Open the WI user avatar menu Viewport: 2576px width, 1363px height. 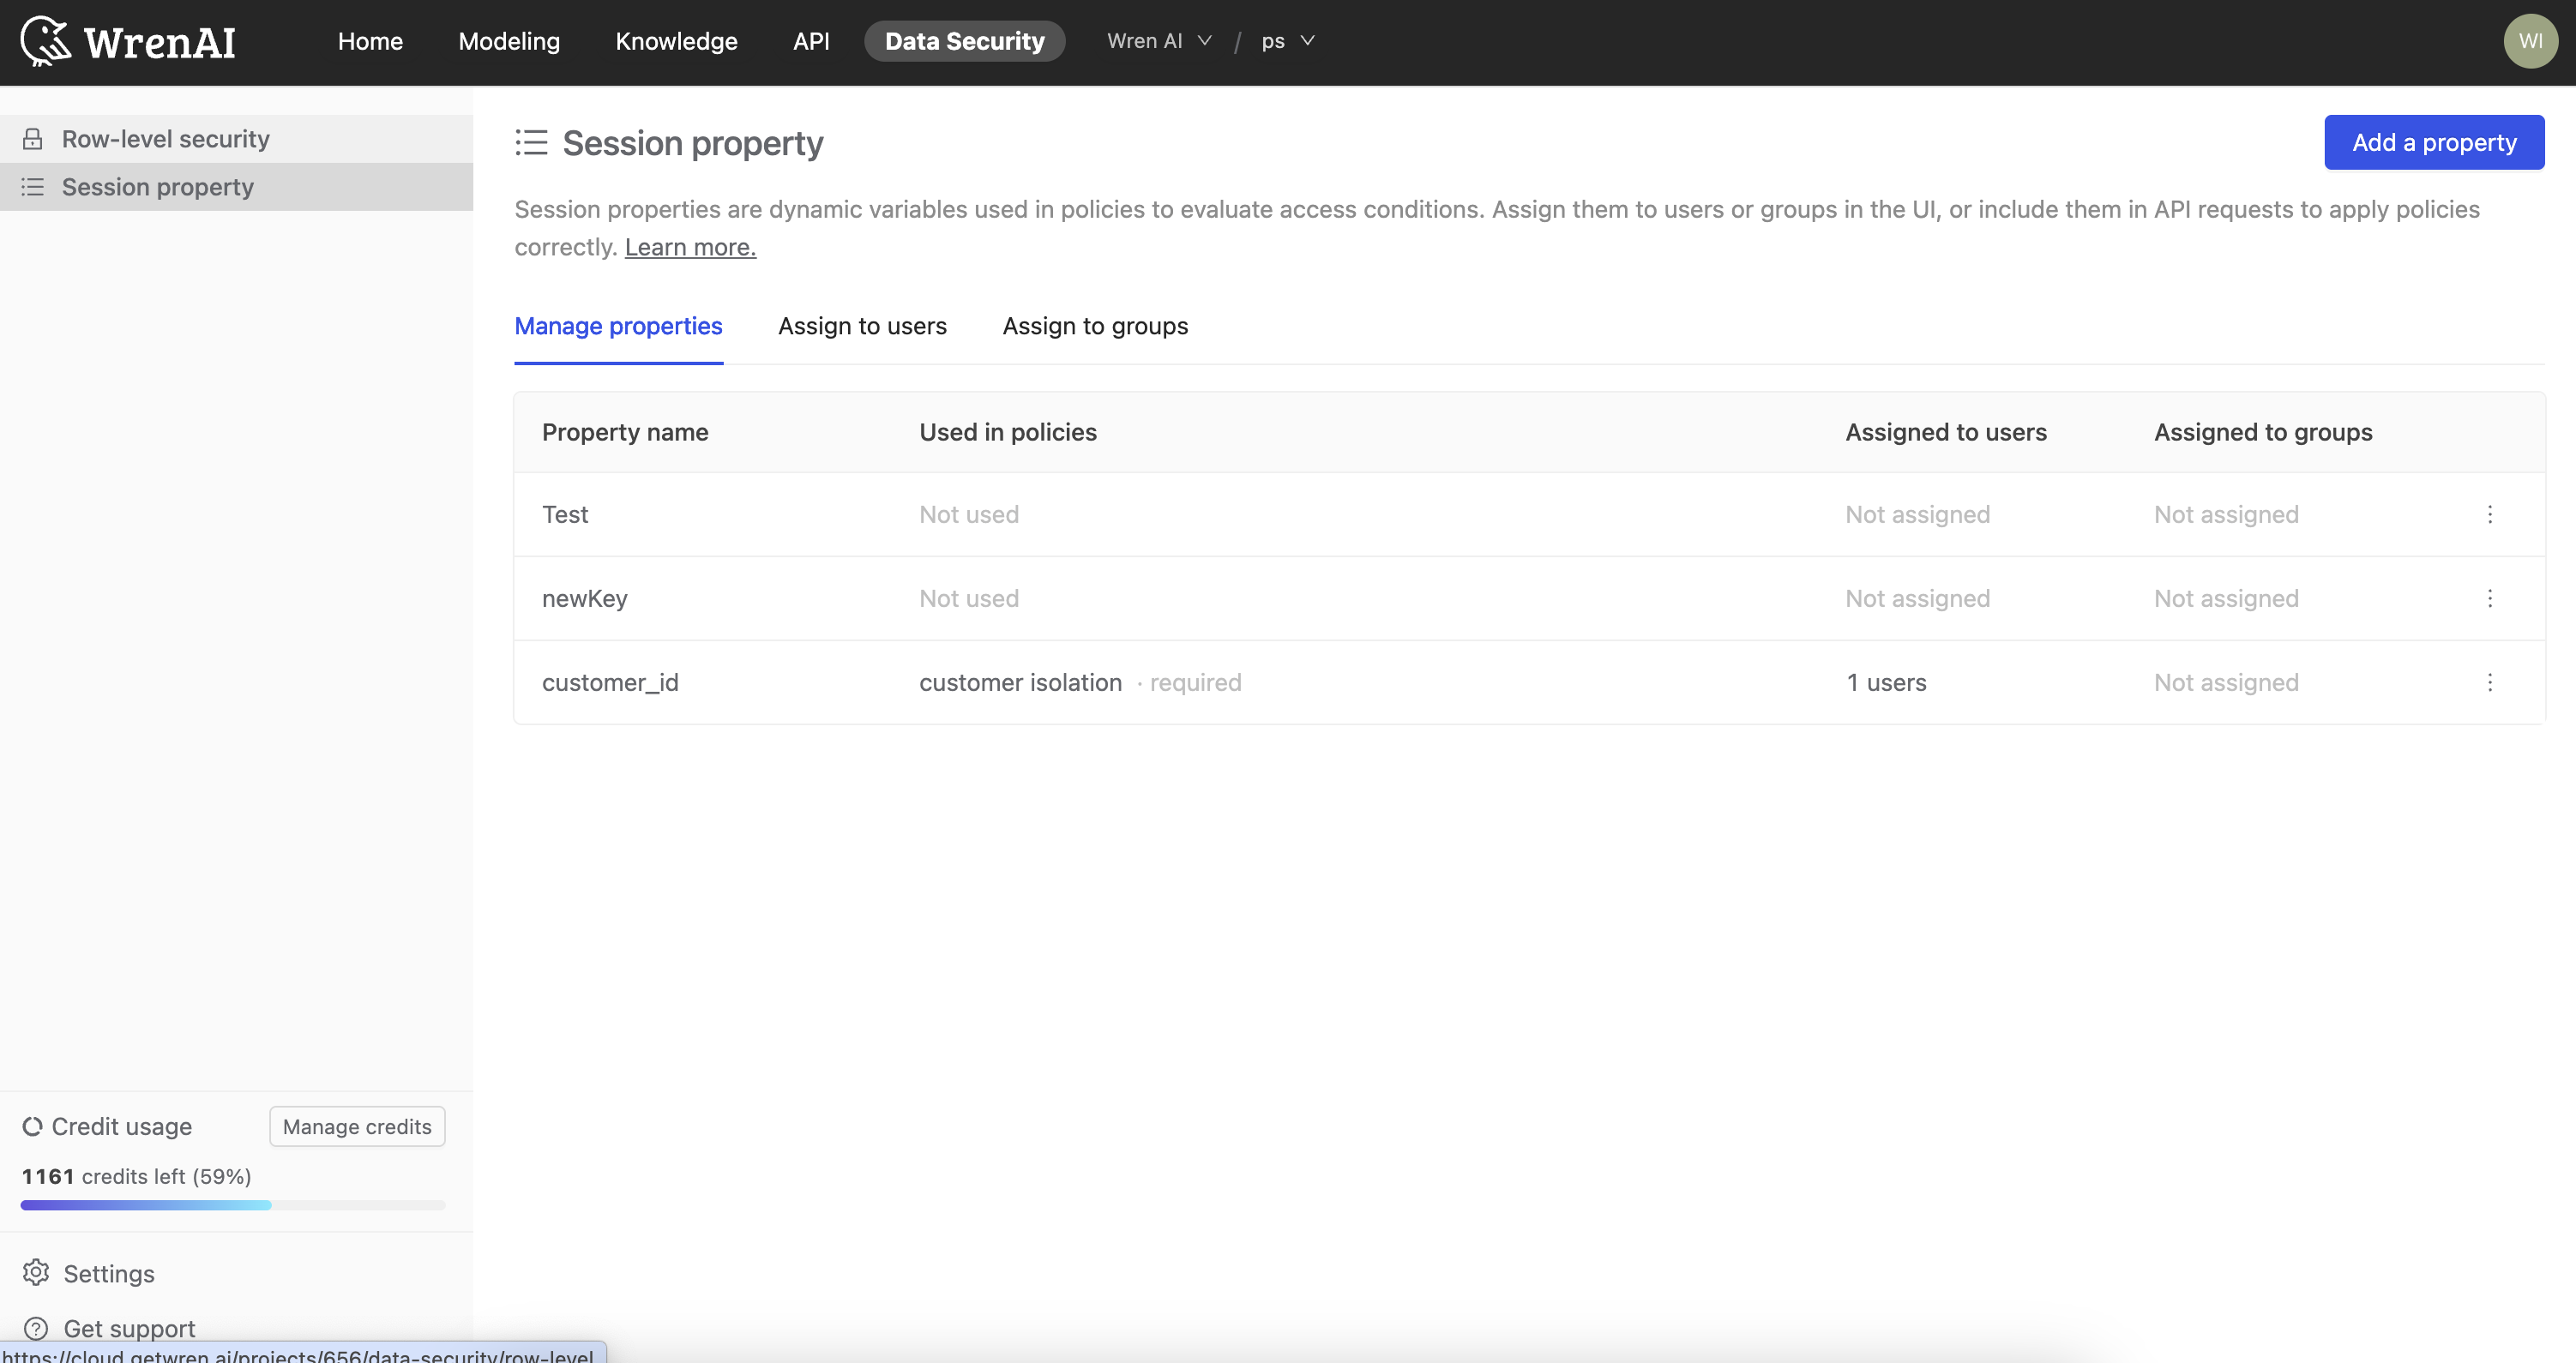(x=2530, y=41)
